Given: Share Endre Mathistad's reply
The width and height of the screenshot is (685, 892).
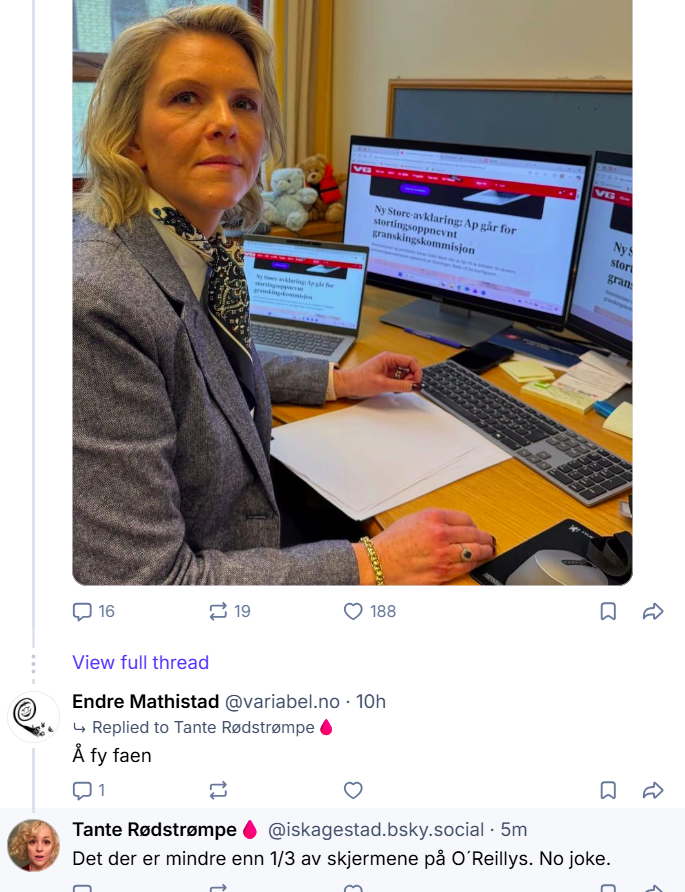Looking at the screenshot, I should [x=653, y=790].
